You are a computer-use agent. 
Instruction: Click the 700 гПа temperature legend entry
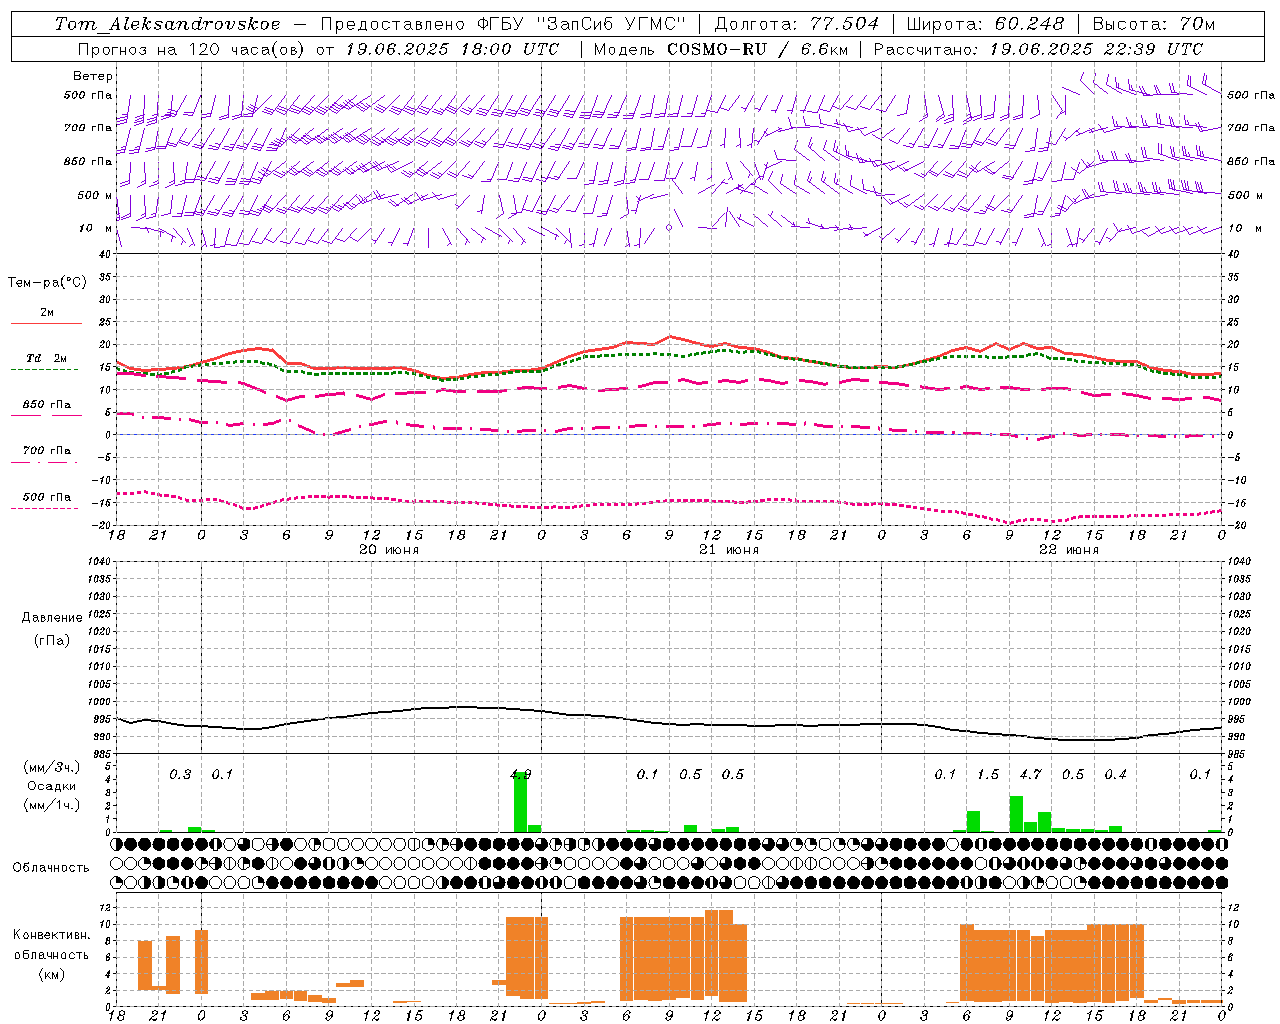[47, 451]
